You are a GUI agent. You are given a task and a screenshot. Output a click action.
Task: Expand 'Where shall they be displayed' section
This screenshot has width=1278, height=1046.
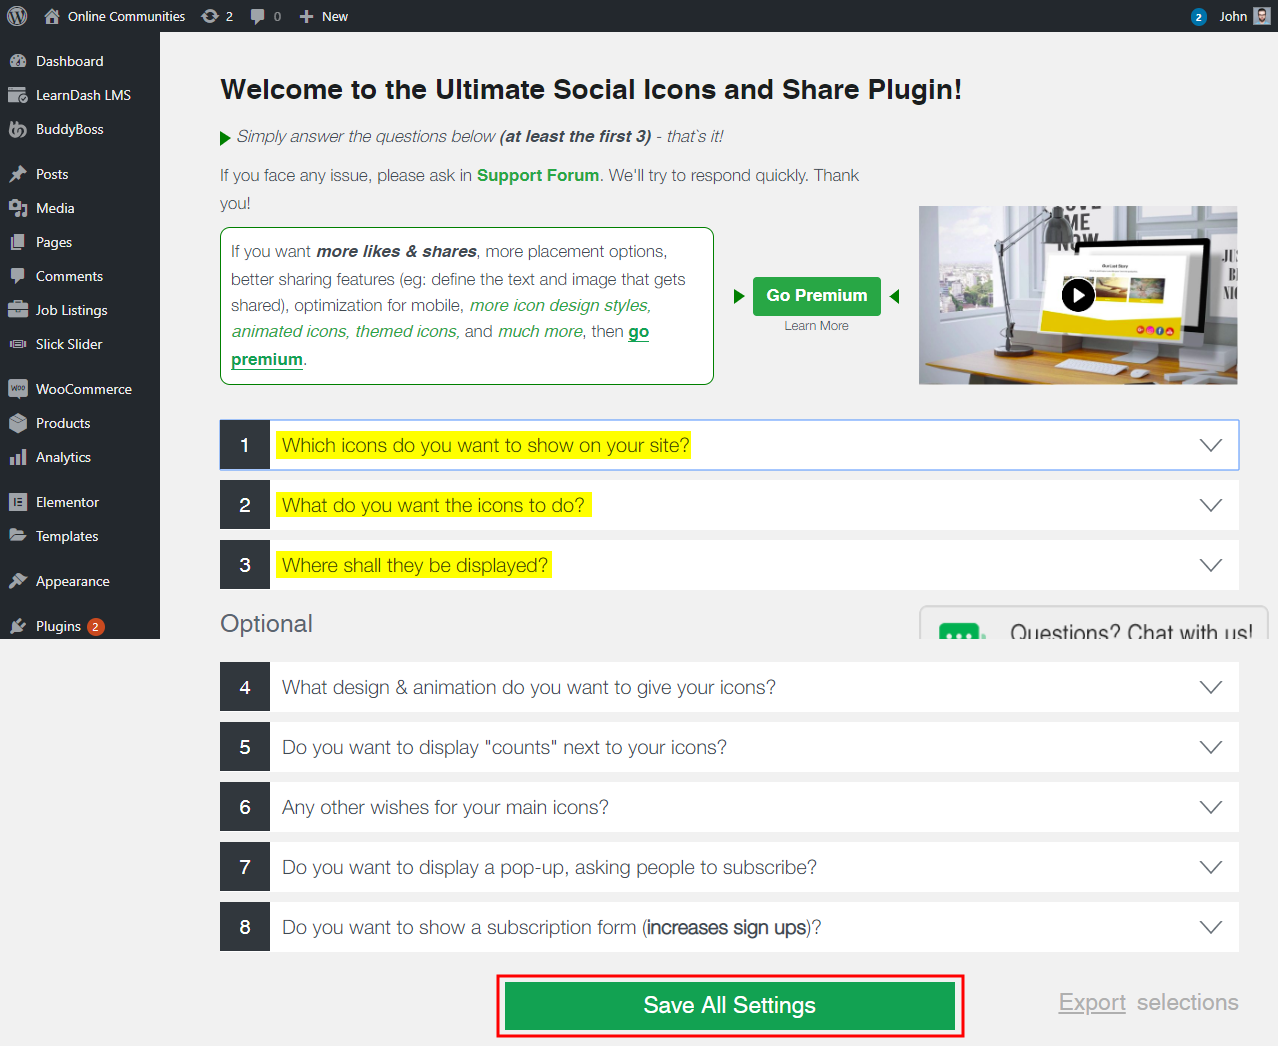(1210, 565)
